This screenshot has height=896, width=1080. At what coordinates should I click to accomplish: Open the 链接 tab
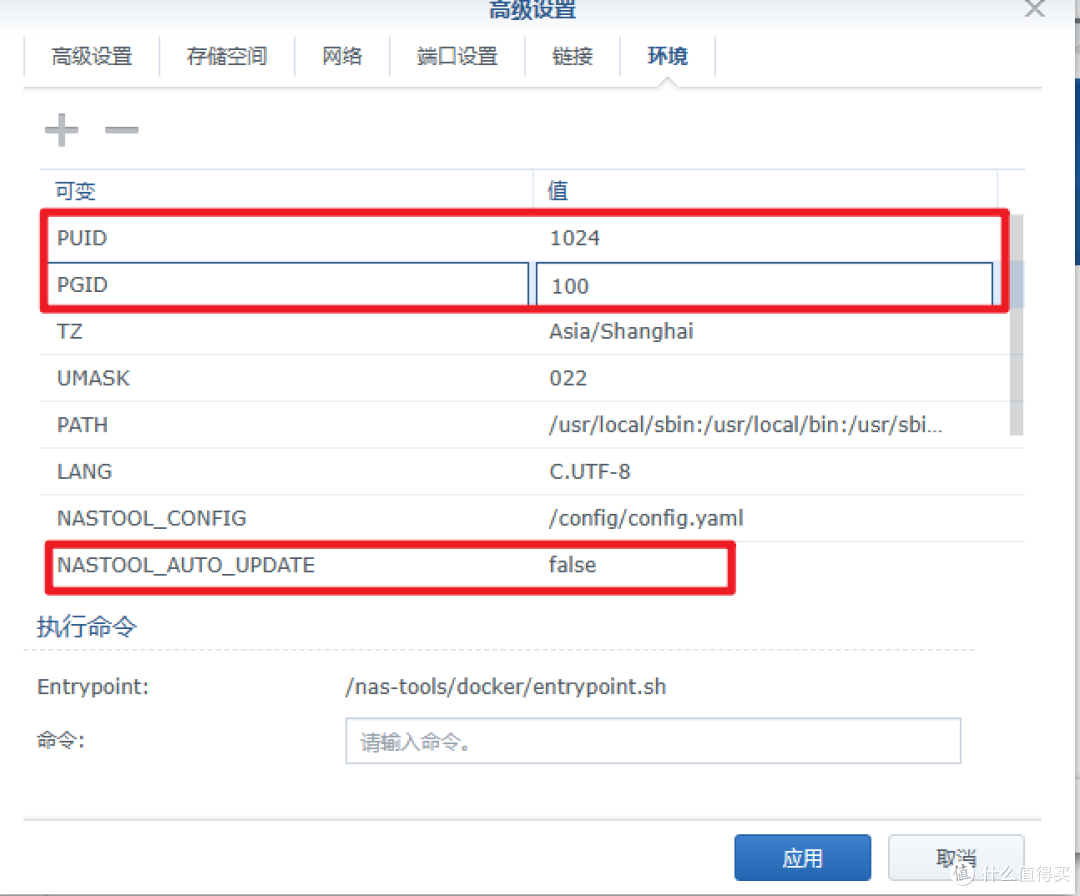coord(572,57)
